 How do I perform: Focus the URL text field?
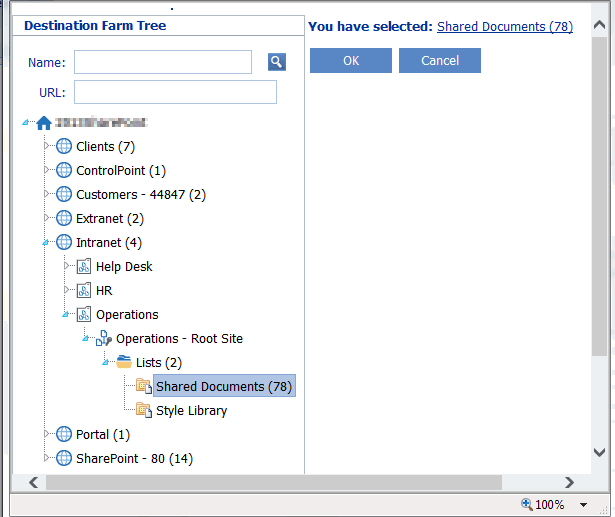coord(175,92)
